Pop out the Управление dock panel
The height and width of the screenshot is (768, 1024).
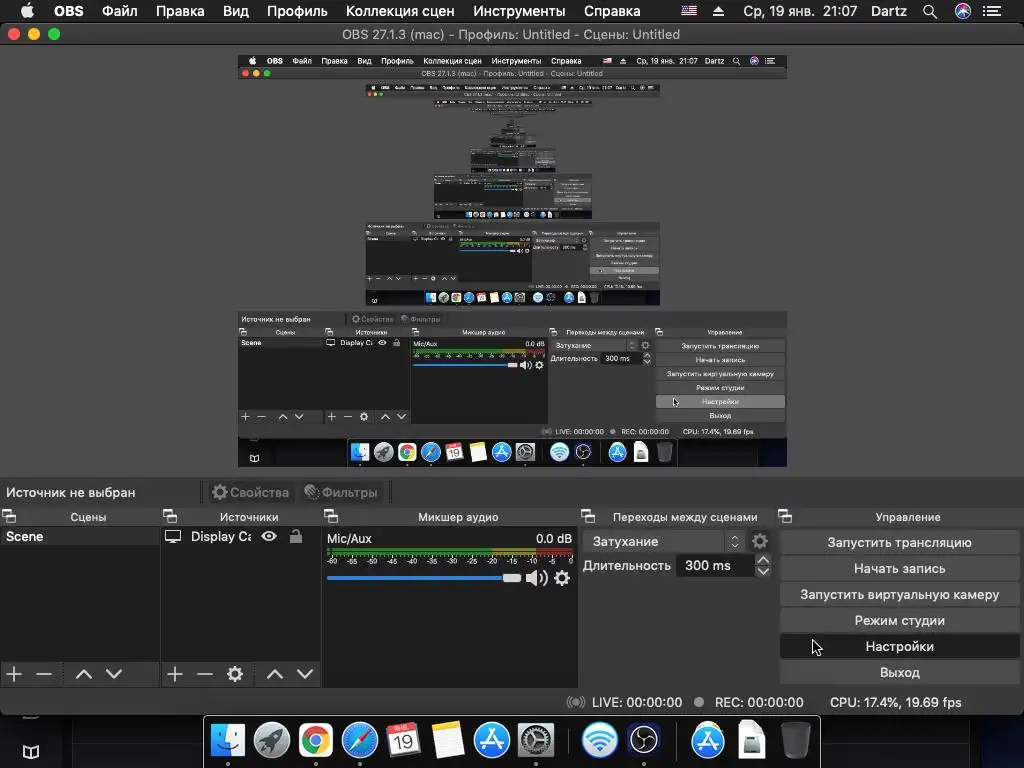785,517
